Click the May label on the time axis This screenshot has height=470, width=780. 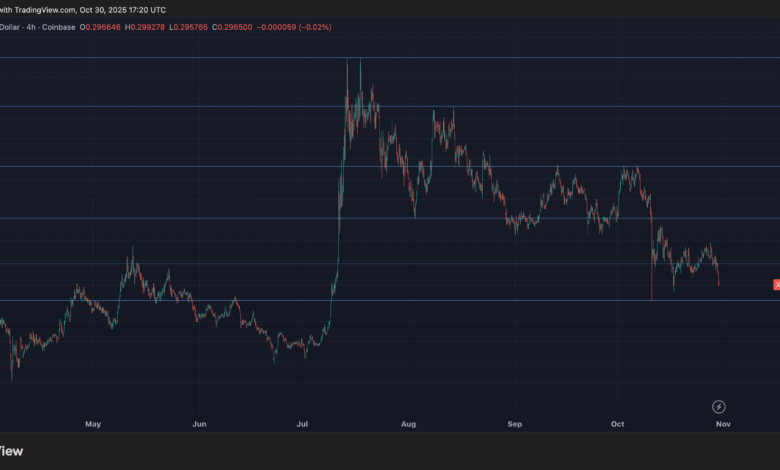(93, 424)
